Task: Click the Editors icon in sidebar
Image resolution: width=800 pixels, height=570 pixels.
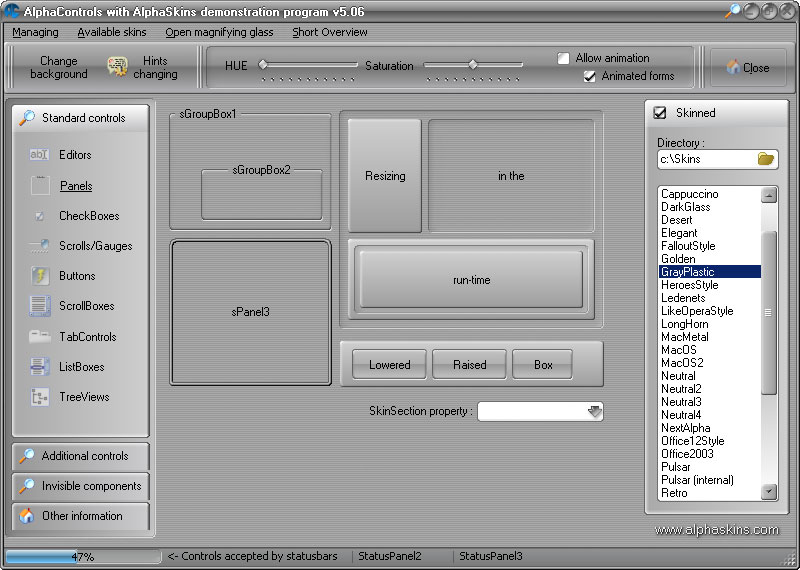Action: 39,154
